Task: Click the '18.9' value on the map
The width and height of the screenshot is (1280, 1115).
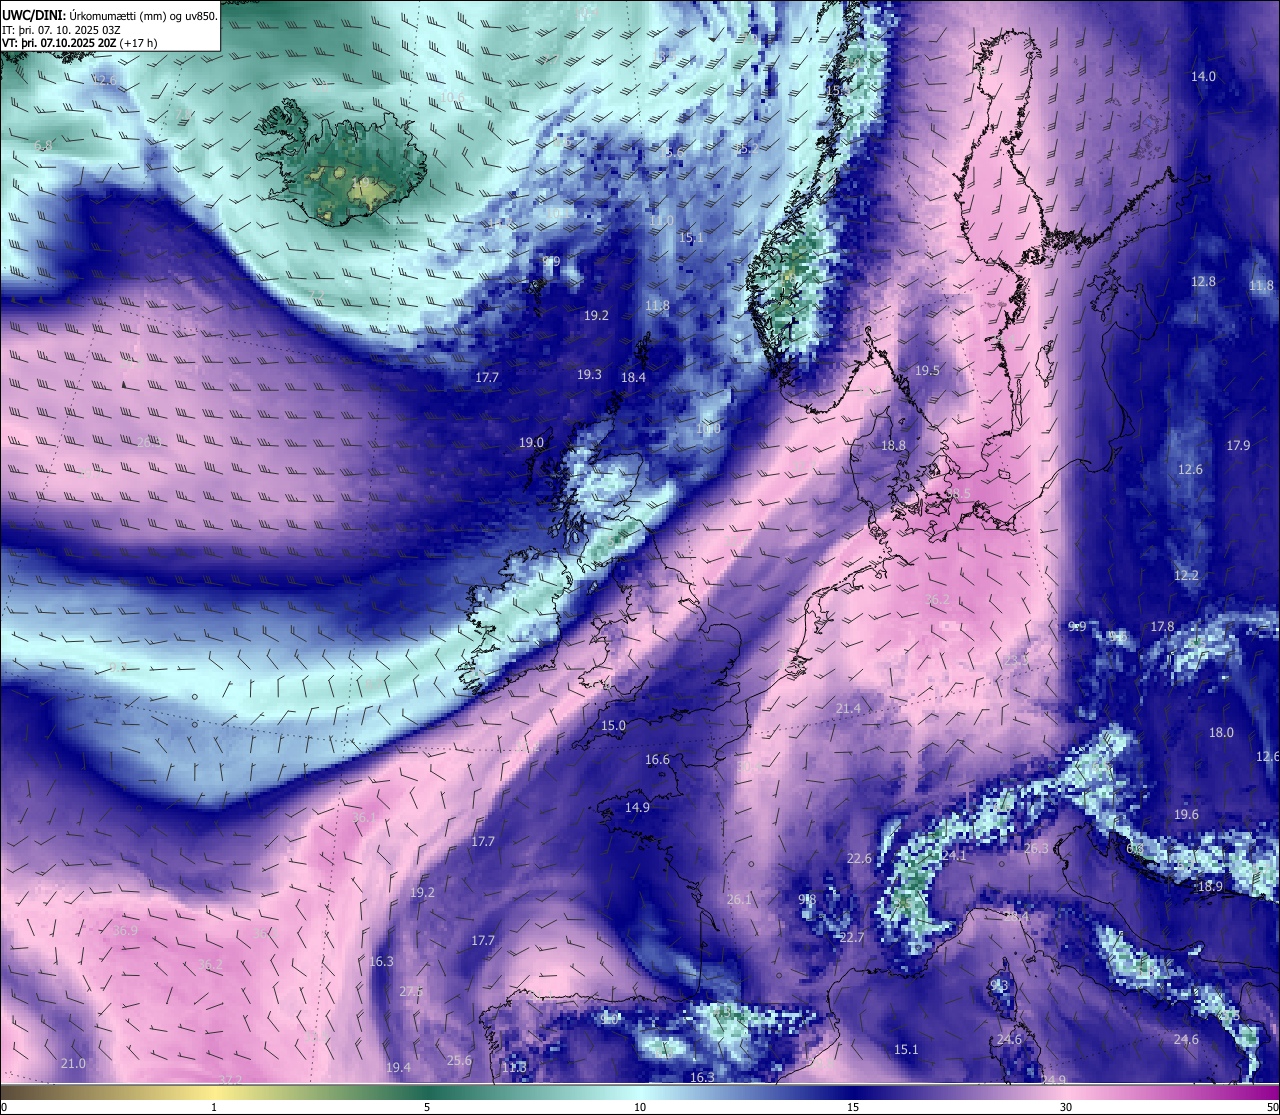Action: (1210, 887)
